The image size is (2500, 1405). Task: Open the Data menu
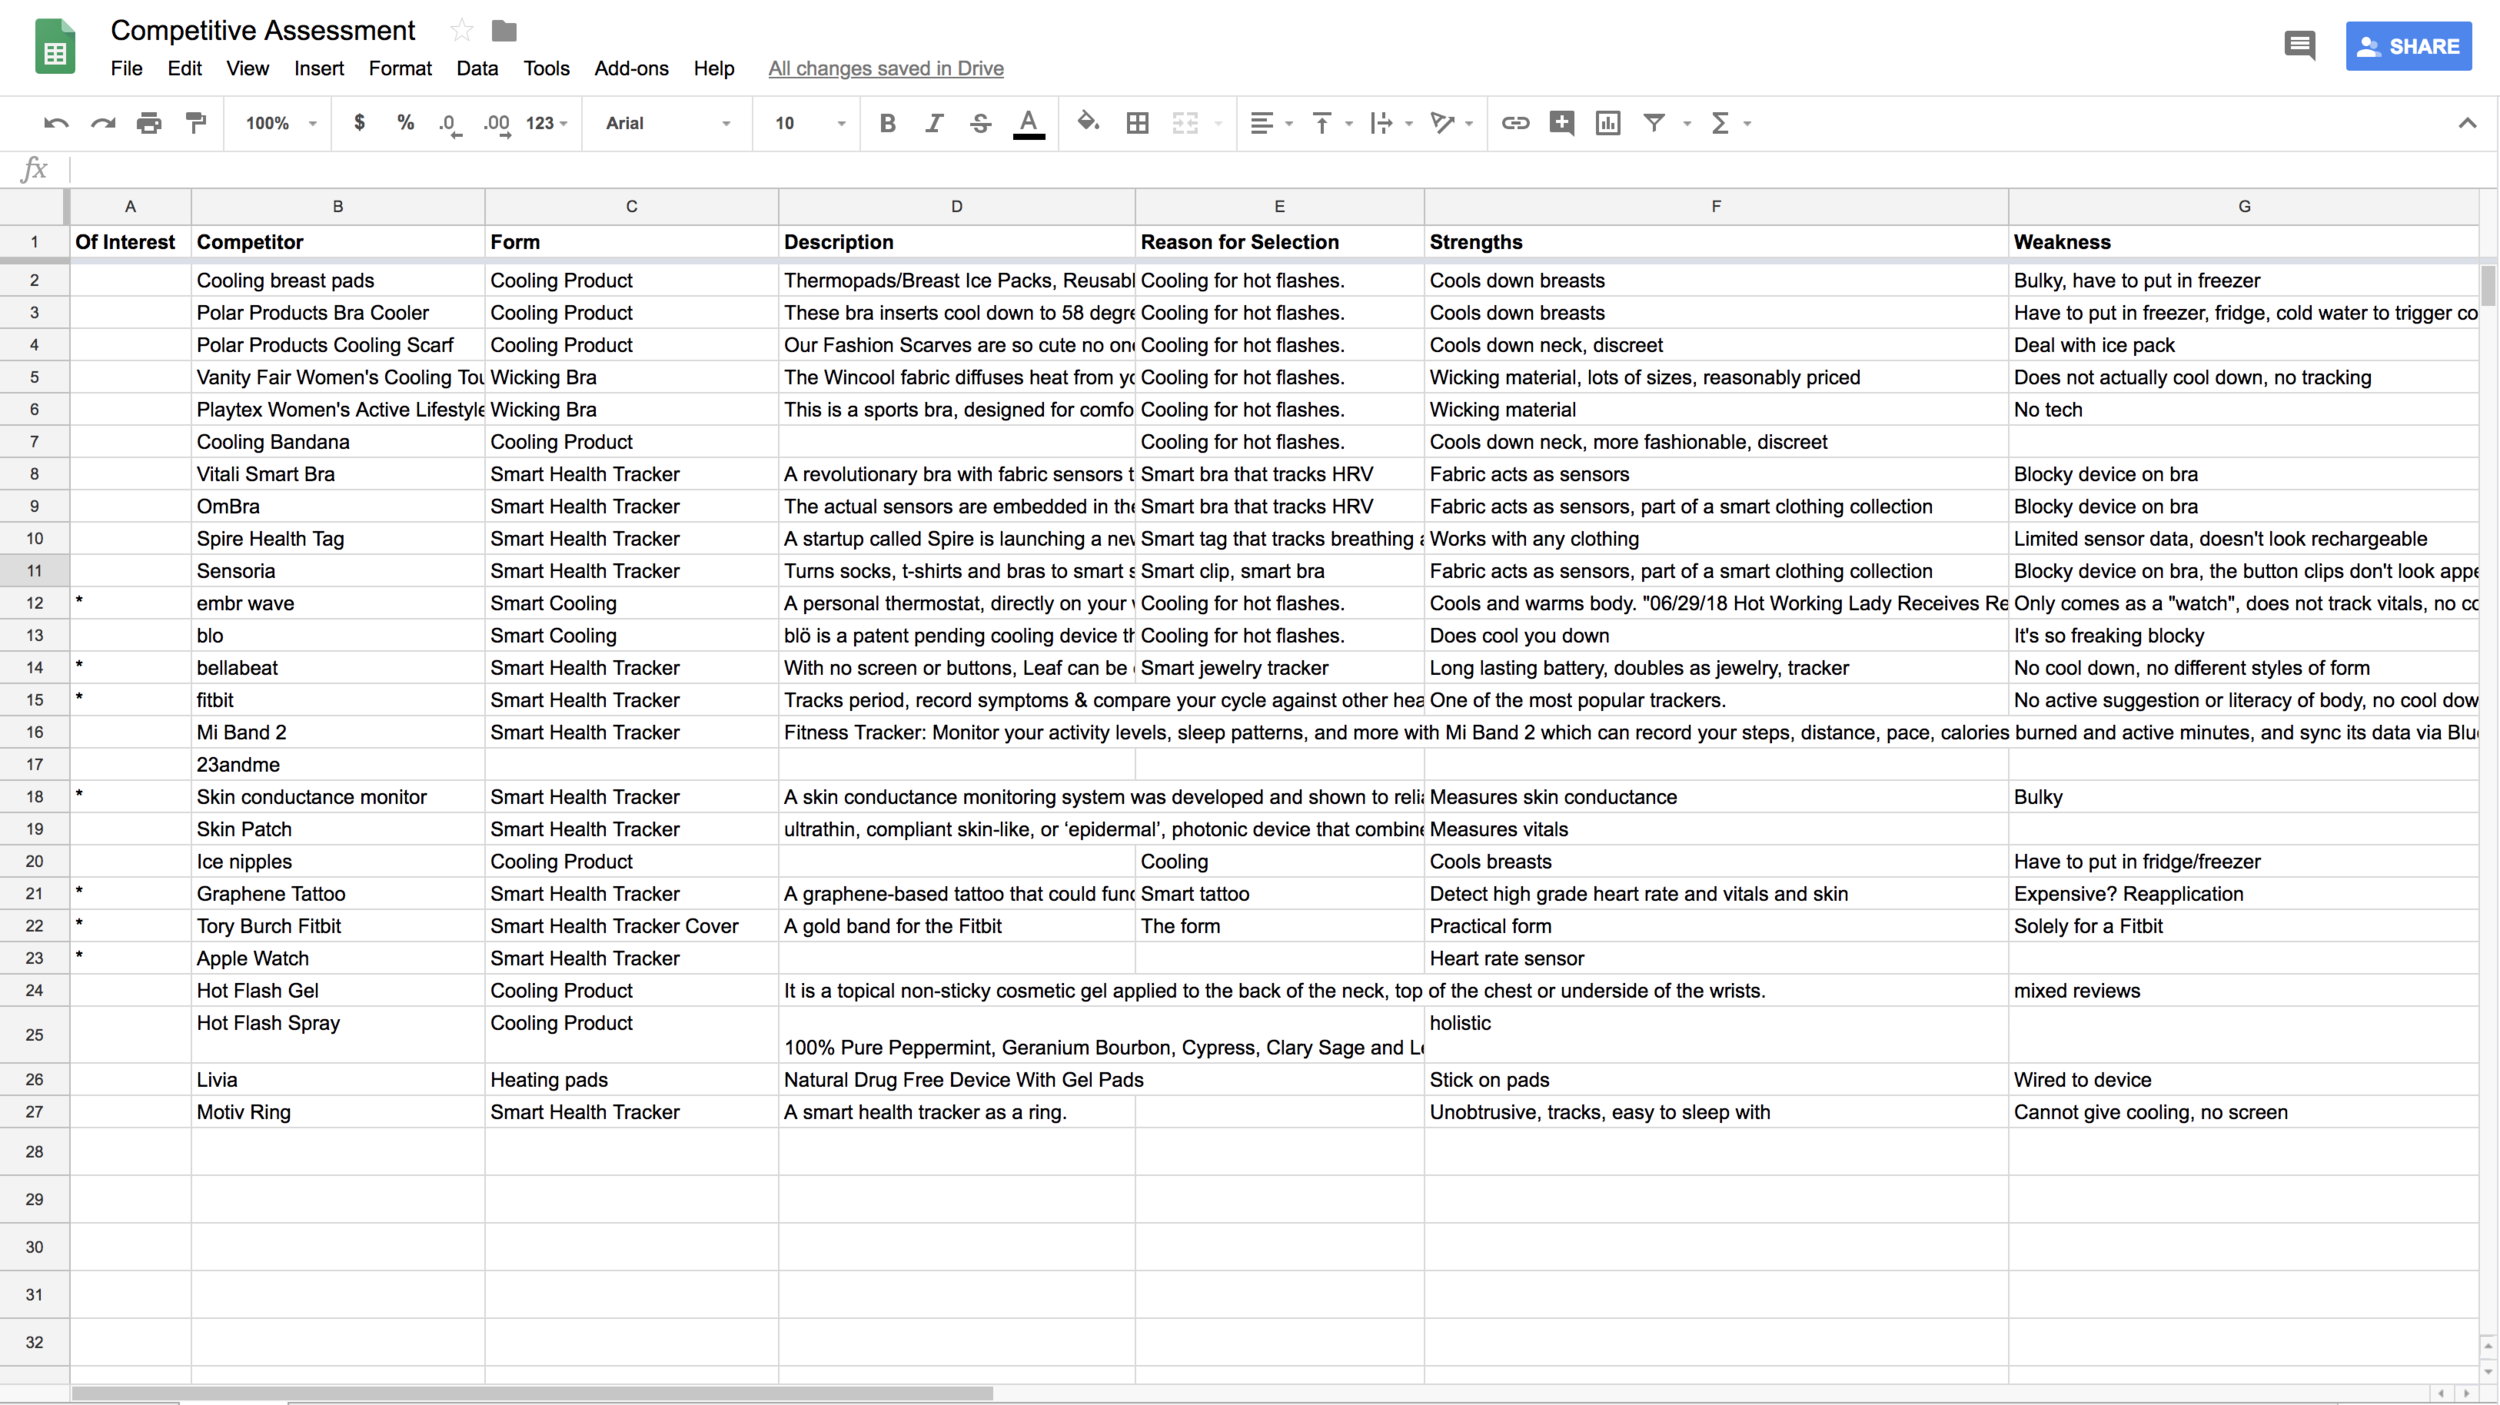tap(477, 68)
